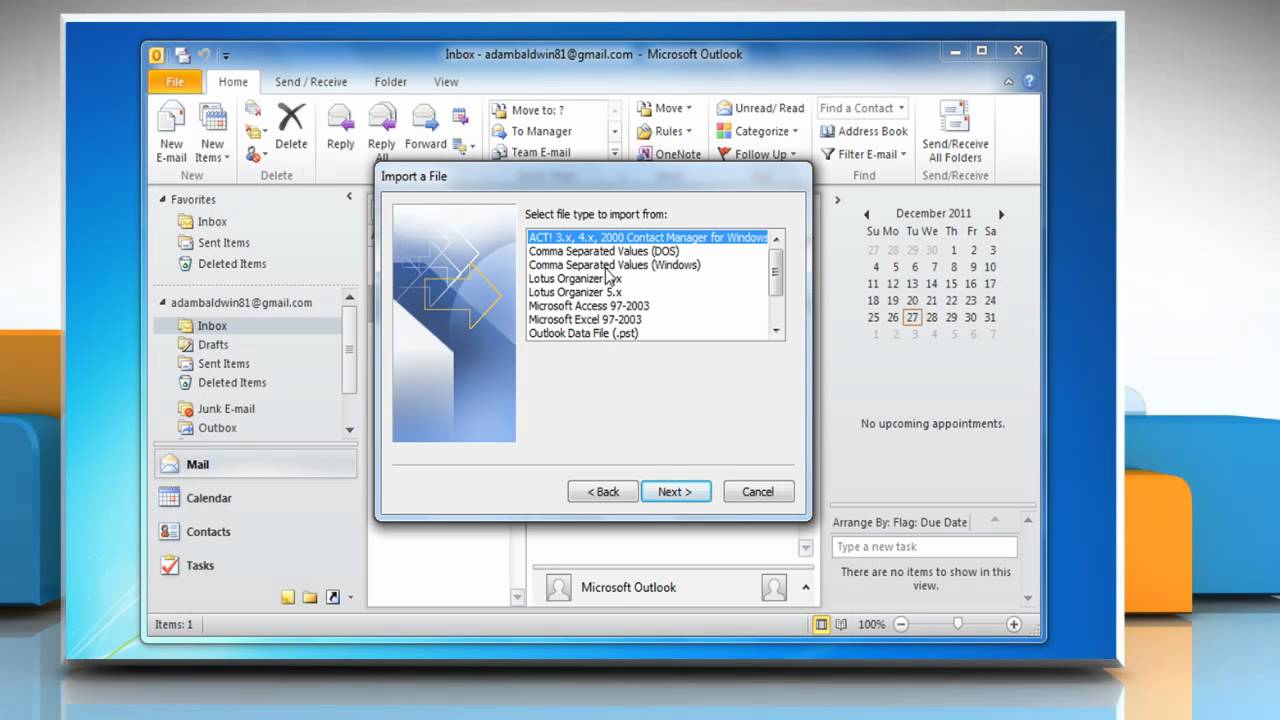Open the Address Book
Screen dimensions: 1280x720
pos(864,131)
